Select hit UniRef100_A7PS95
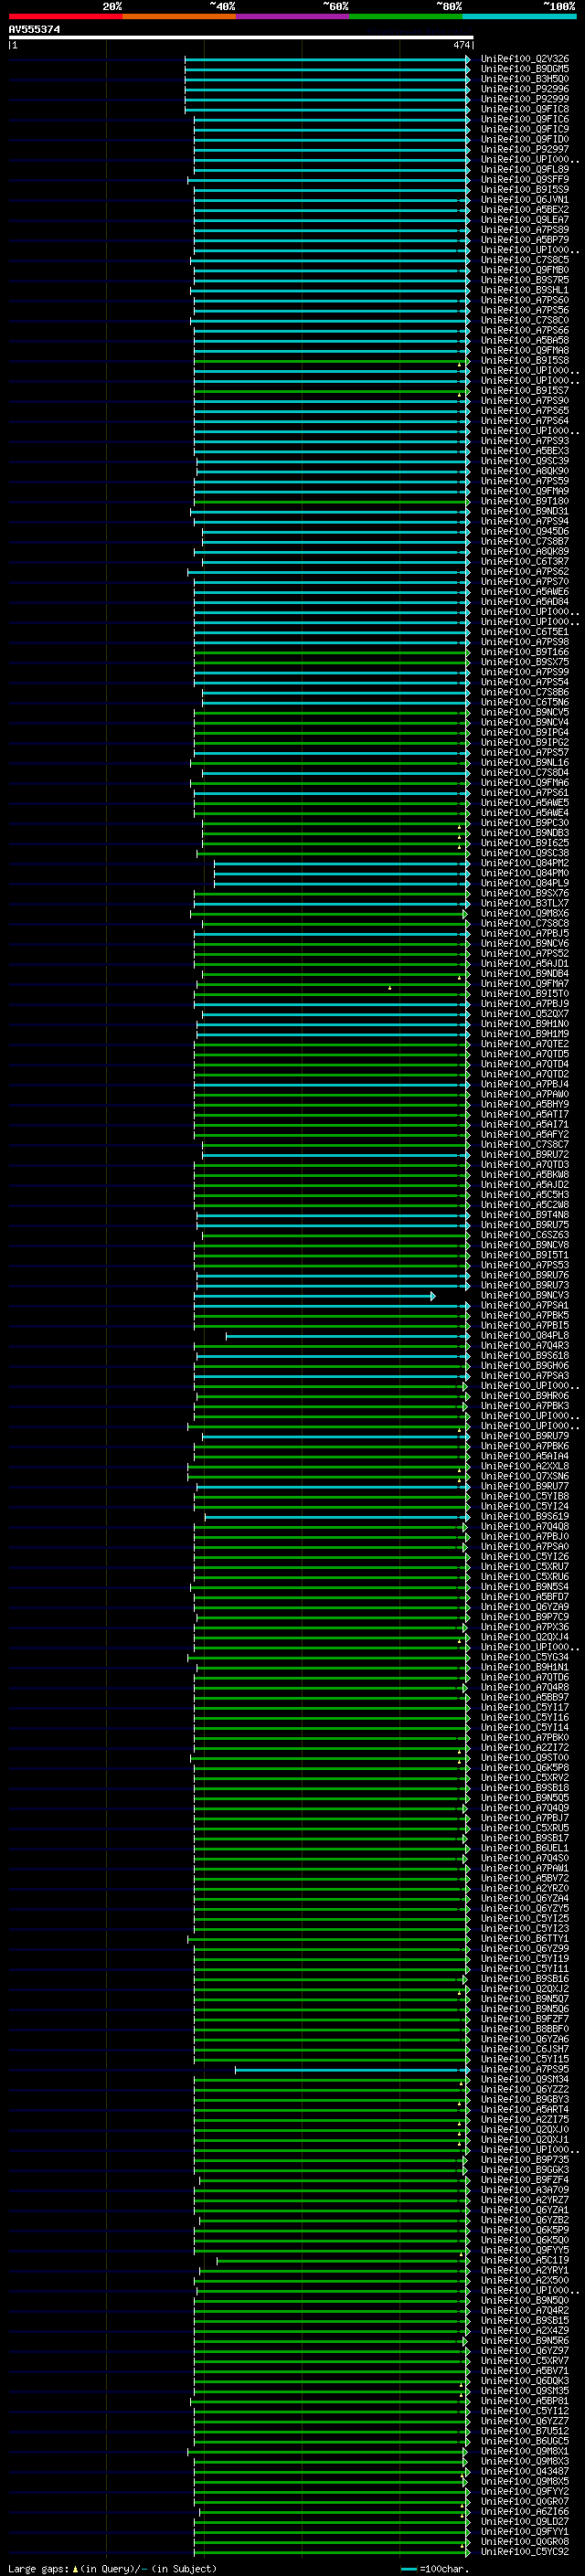Image resolution: width=585 pixels, height=2576 pixels. click(524, 2070)
